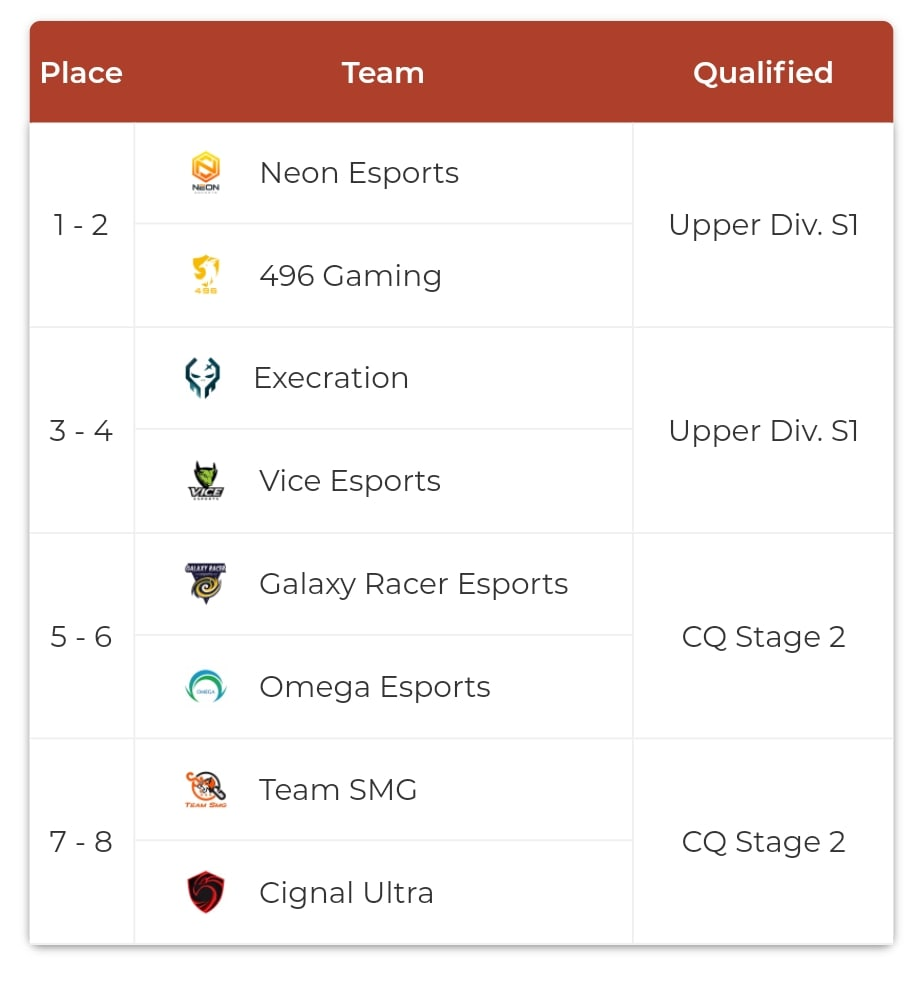Click the Cignal Ultra team name
Image resolution: width=920 pixels, height=981 pixels.
346,893
